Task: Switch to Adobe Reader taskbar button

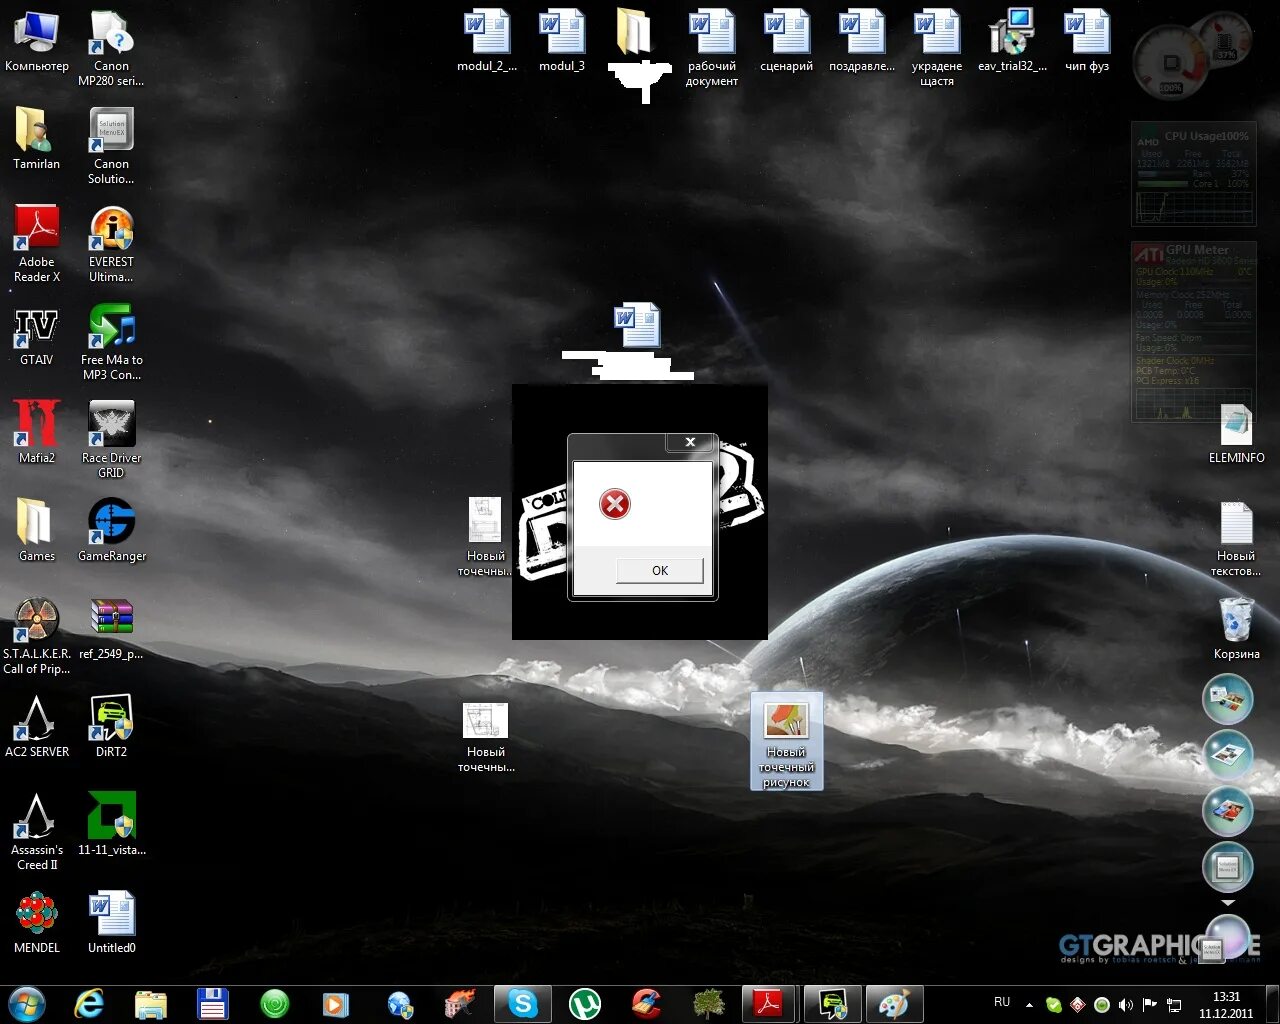Action: 768,1004
